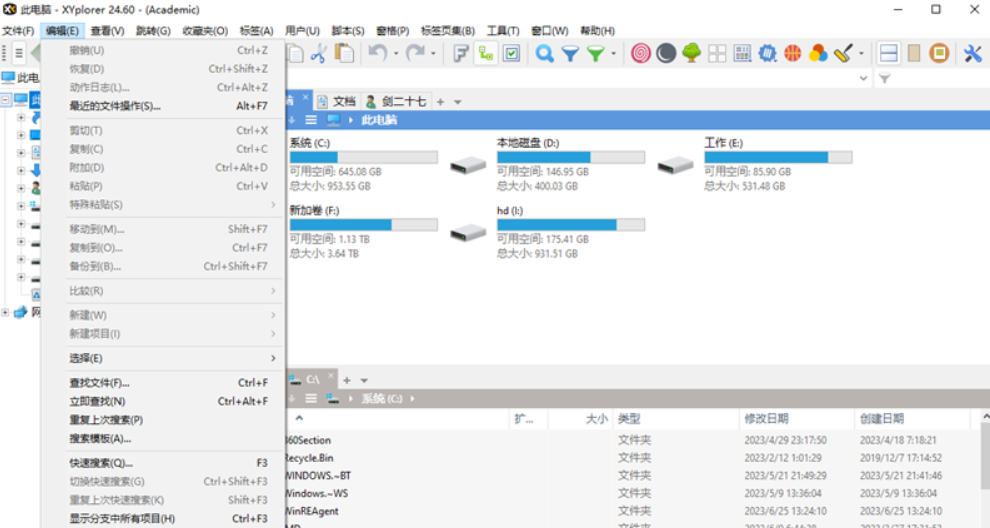Open paintbrush icon dropdown arrow
990x528 pixels.
[x=861, y=54]
